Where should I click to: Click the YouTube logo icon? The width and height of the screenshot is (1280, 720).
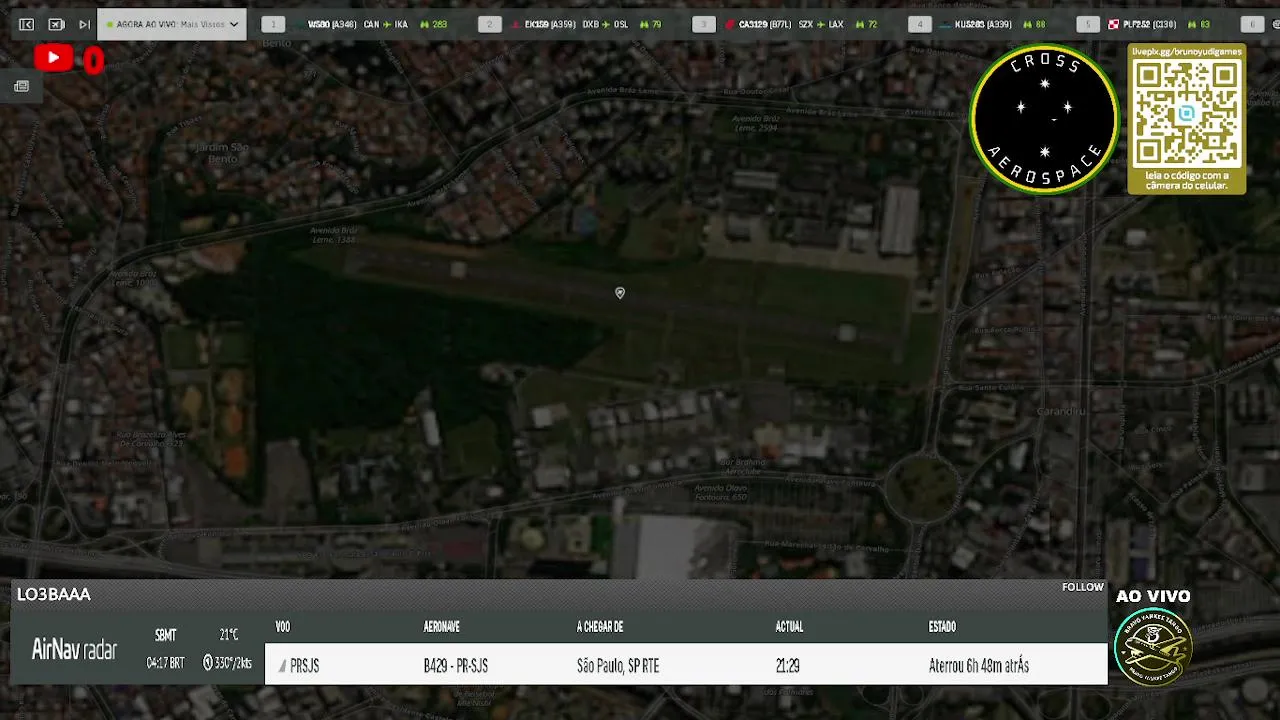coord(53,59)
